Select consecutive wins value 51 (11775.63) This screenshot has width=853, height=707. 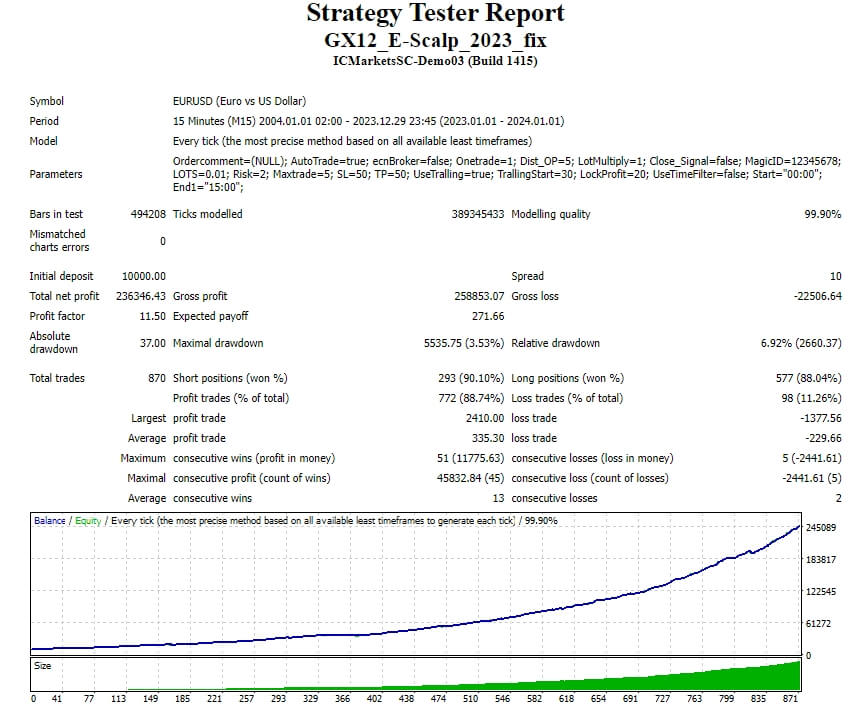(x=471, y=458)
